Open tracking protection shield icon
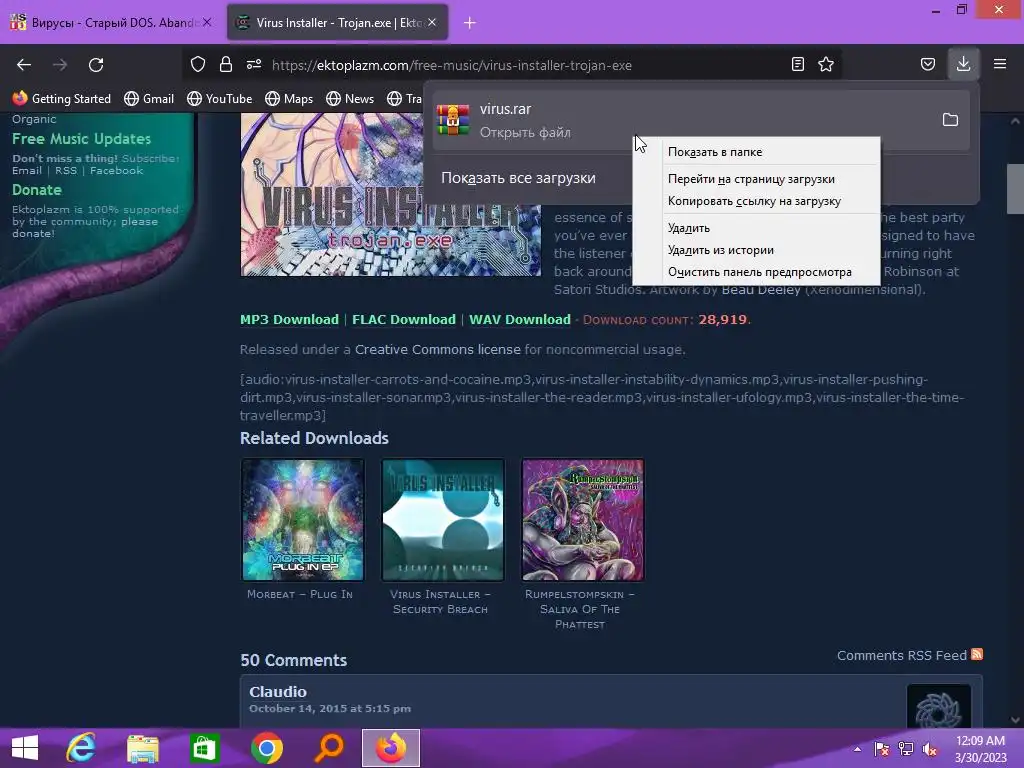The height and width of the screenshot is (768, 1024). [198, 64]
